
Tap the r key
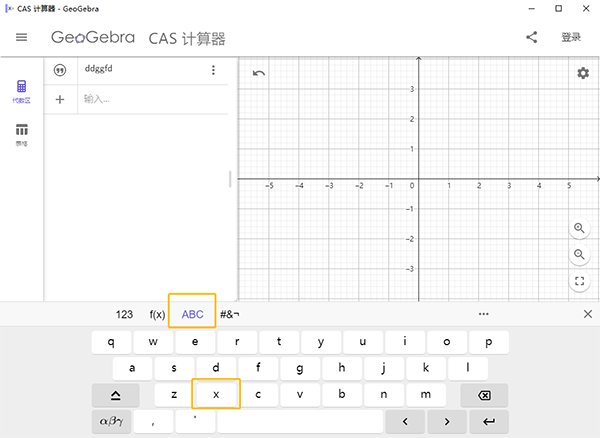point(237,342)
